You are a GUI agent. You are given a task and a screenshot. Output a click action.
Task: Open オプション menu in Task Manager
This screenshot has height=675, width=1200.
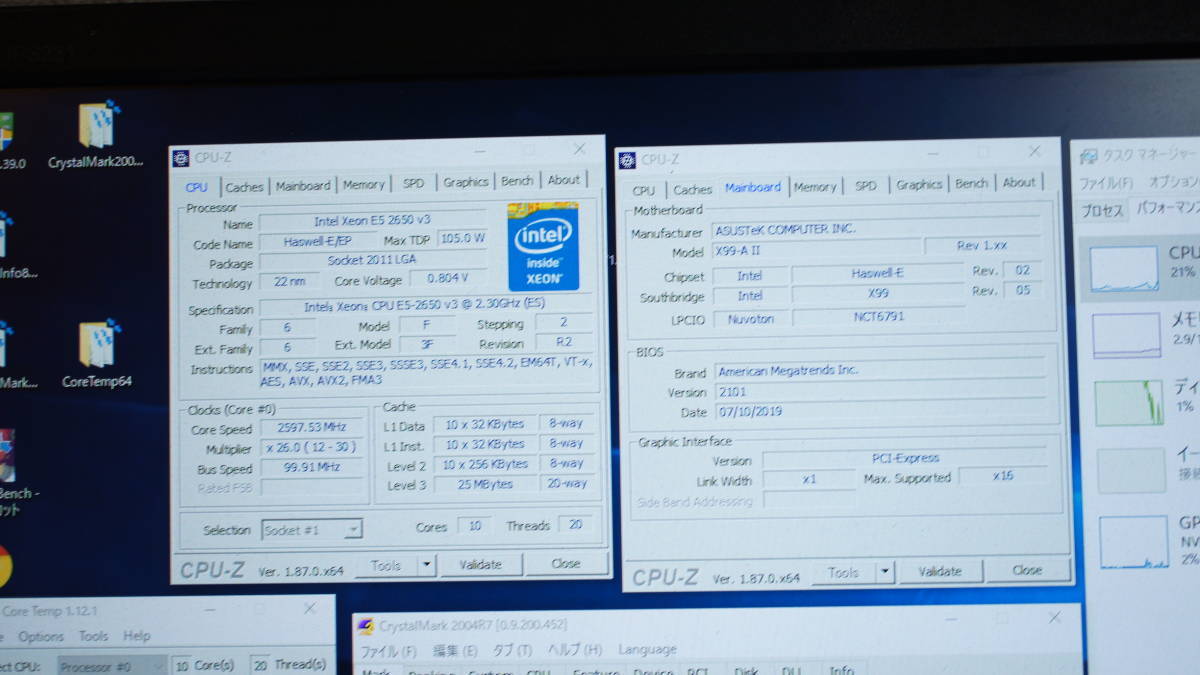tap(1173, 182)
